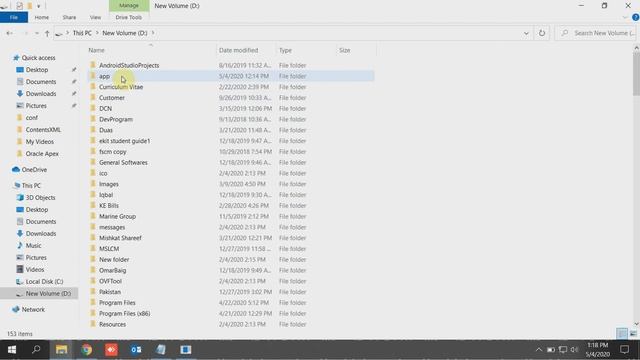Open the Help question mark icon
The width and height of the screenshot is (640, 360).
(636, 18)
